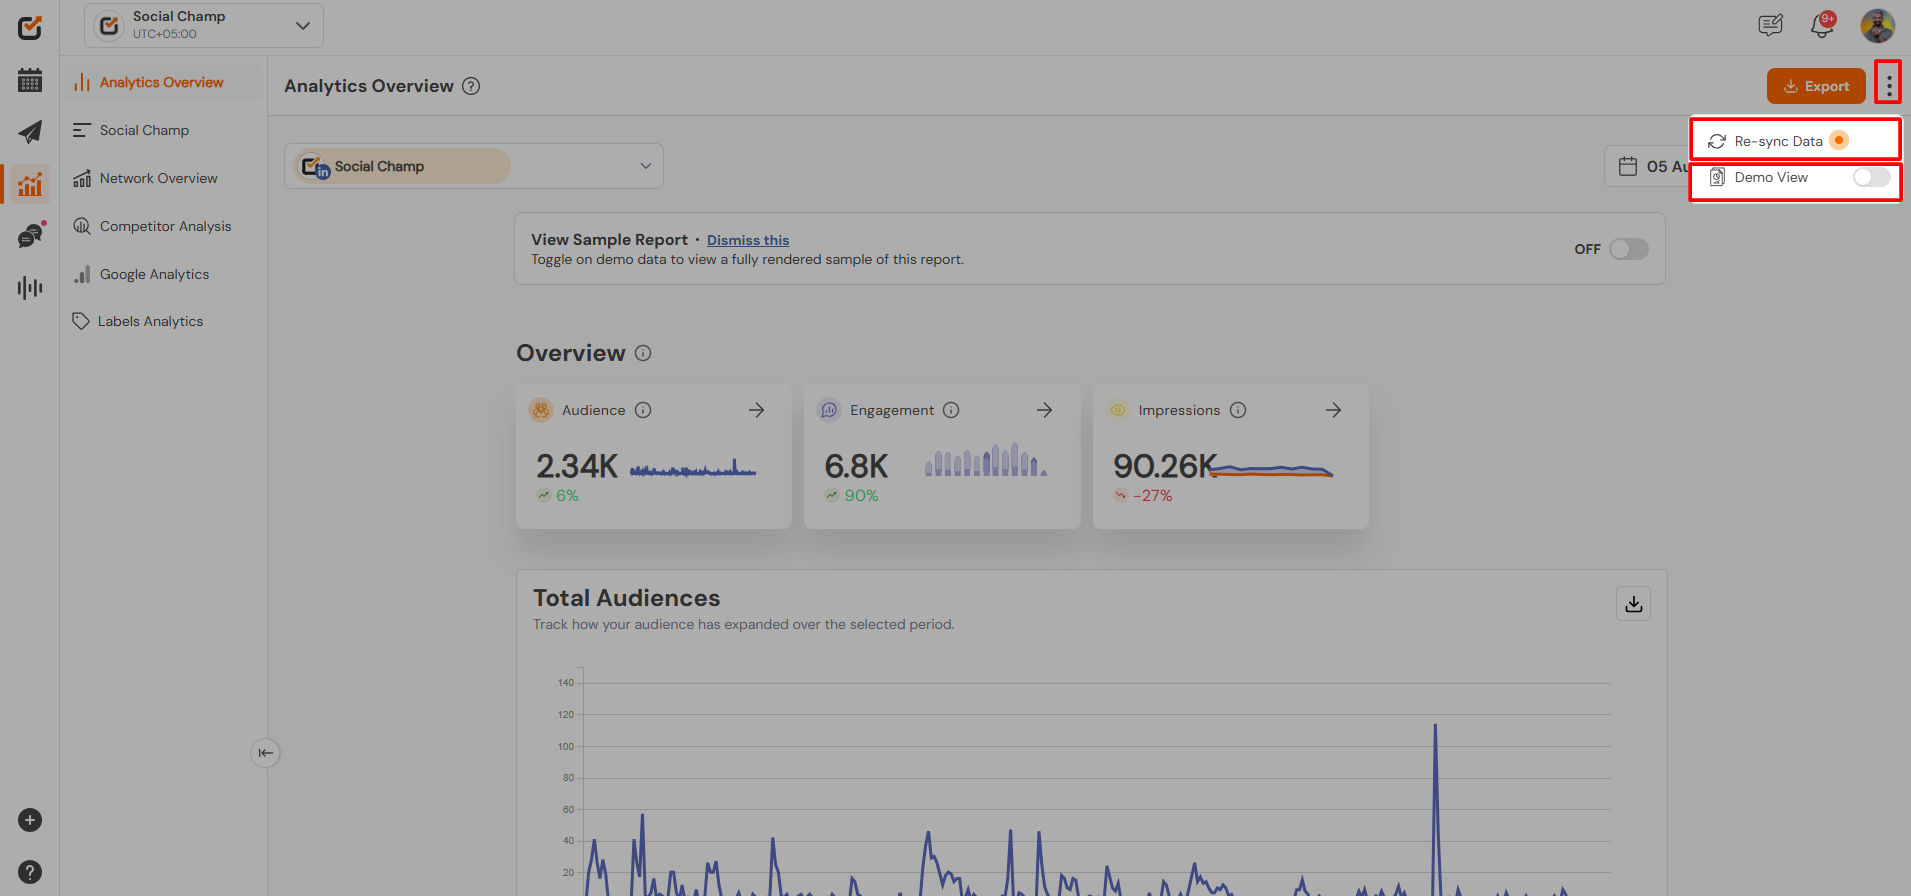Image resolution: width=1911 pixels, height=896 pixels.
Task: Click the -27% impressions change
Action: 1152,496
